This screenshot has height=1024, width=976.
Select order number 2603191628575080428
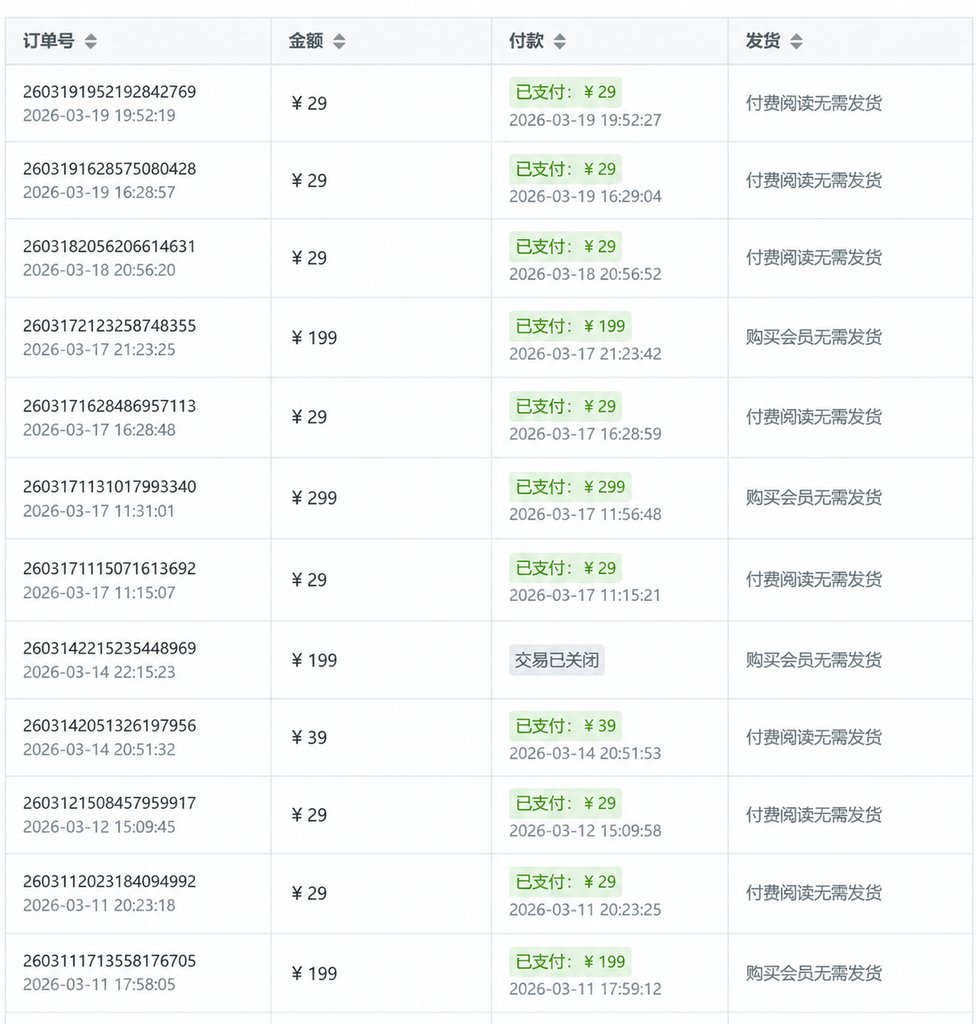[109, 168]
